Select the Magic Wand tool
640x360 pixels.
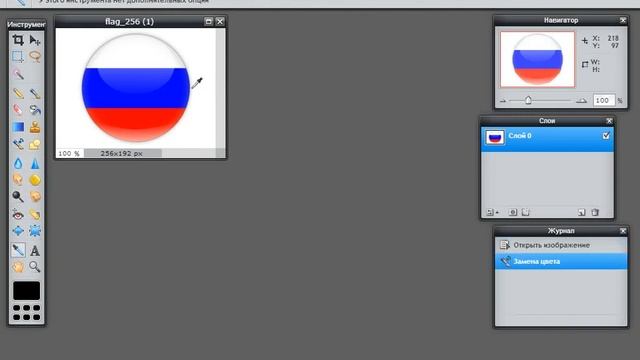click(x=18, y=74)
